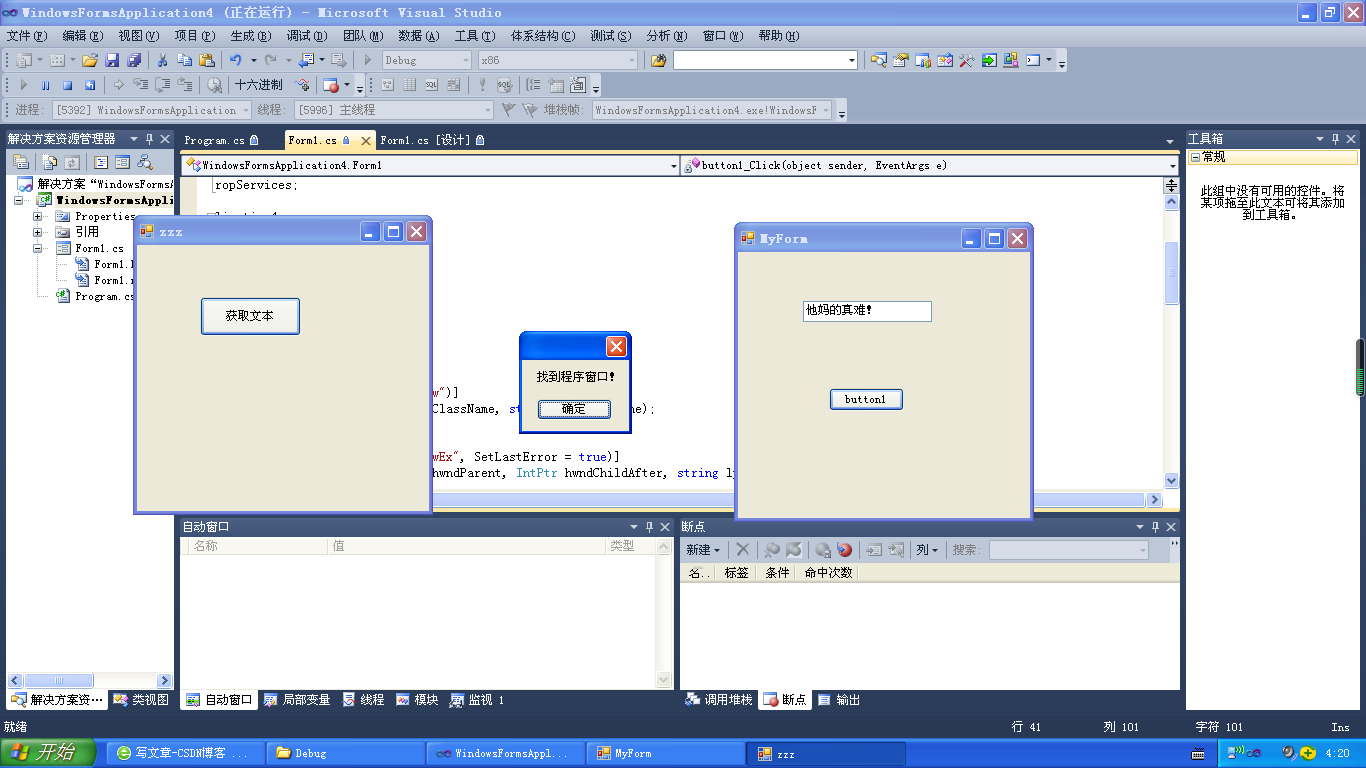Screen dimensions: 1366x768
Task: Click the Paste icon in the standard toolbar
Action: click(x=206, y=60)
